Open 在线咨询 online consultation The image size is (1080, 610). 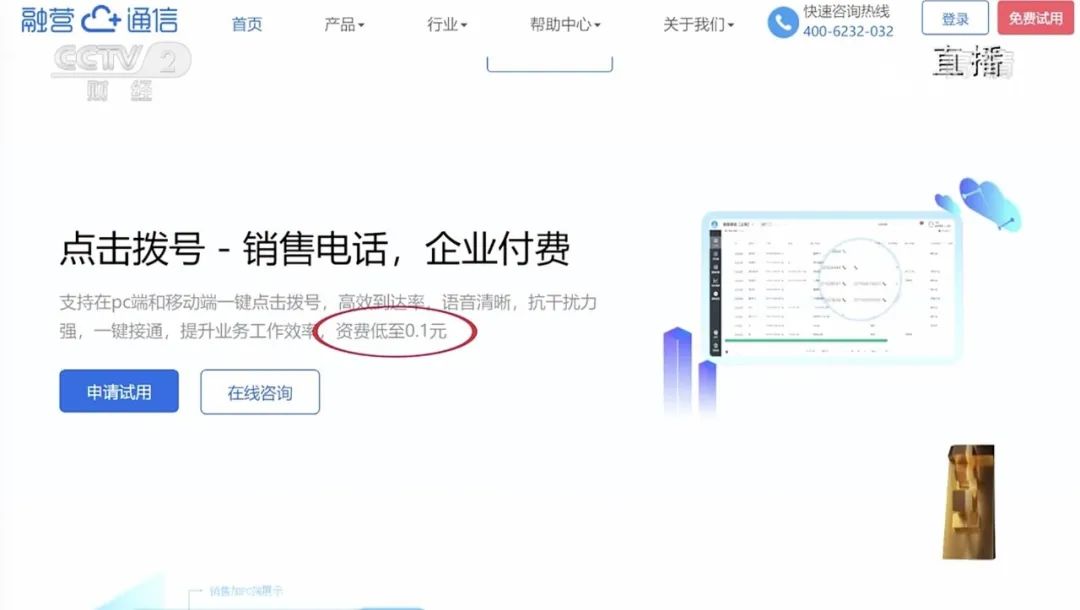[x=260, y=392]
